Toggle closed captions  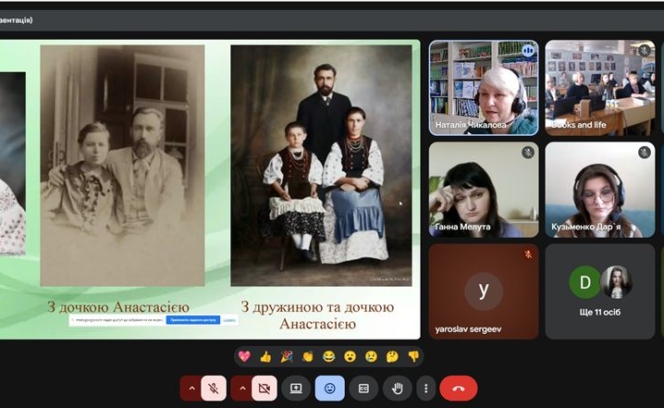click(364, 388)
